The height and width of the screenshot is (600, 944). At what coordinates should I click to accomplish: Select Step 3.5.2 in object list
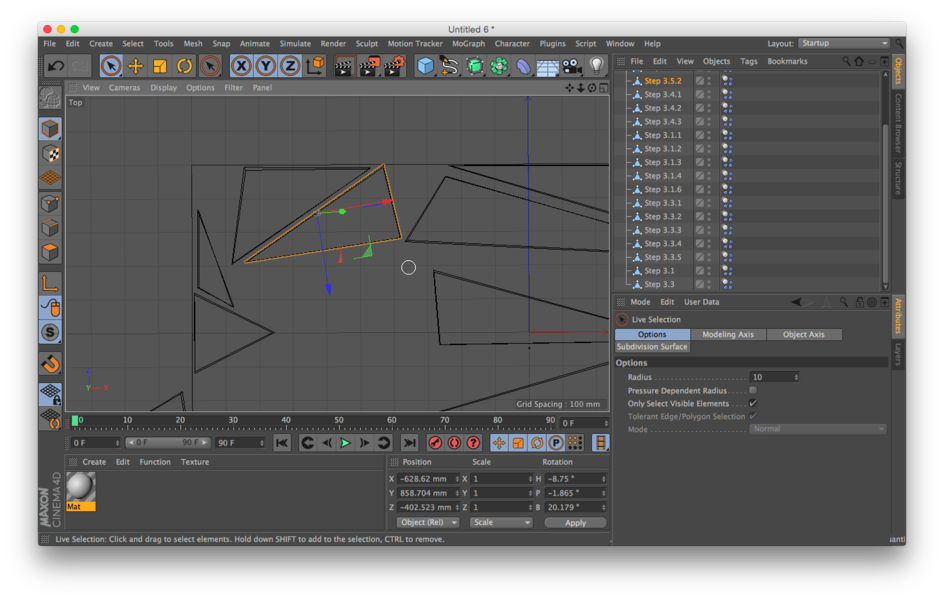pyautogui.click(x=663, y=81)
